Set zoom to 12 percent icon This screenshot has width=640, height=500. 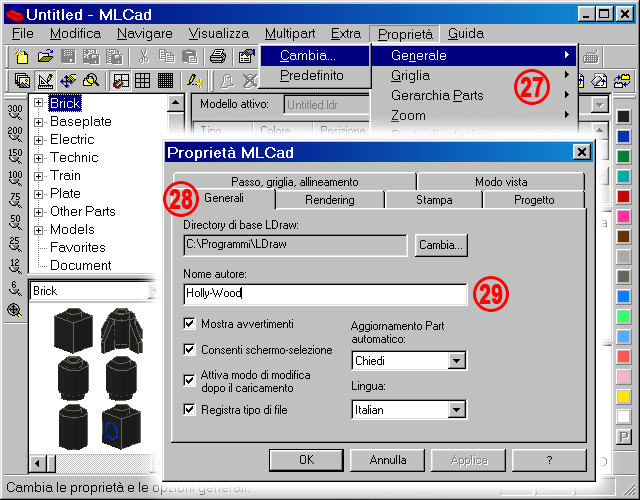[15, 267]
